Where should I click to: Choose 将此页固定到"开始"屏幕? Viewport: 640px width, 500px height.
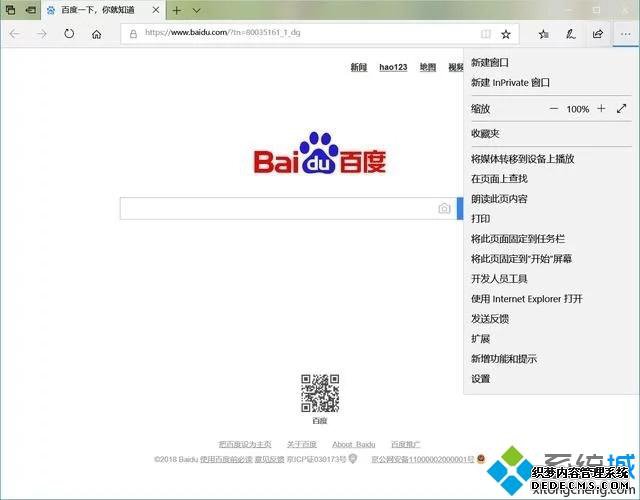pos(521,259)
